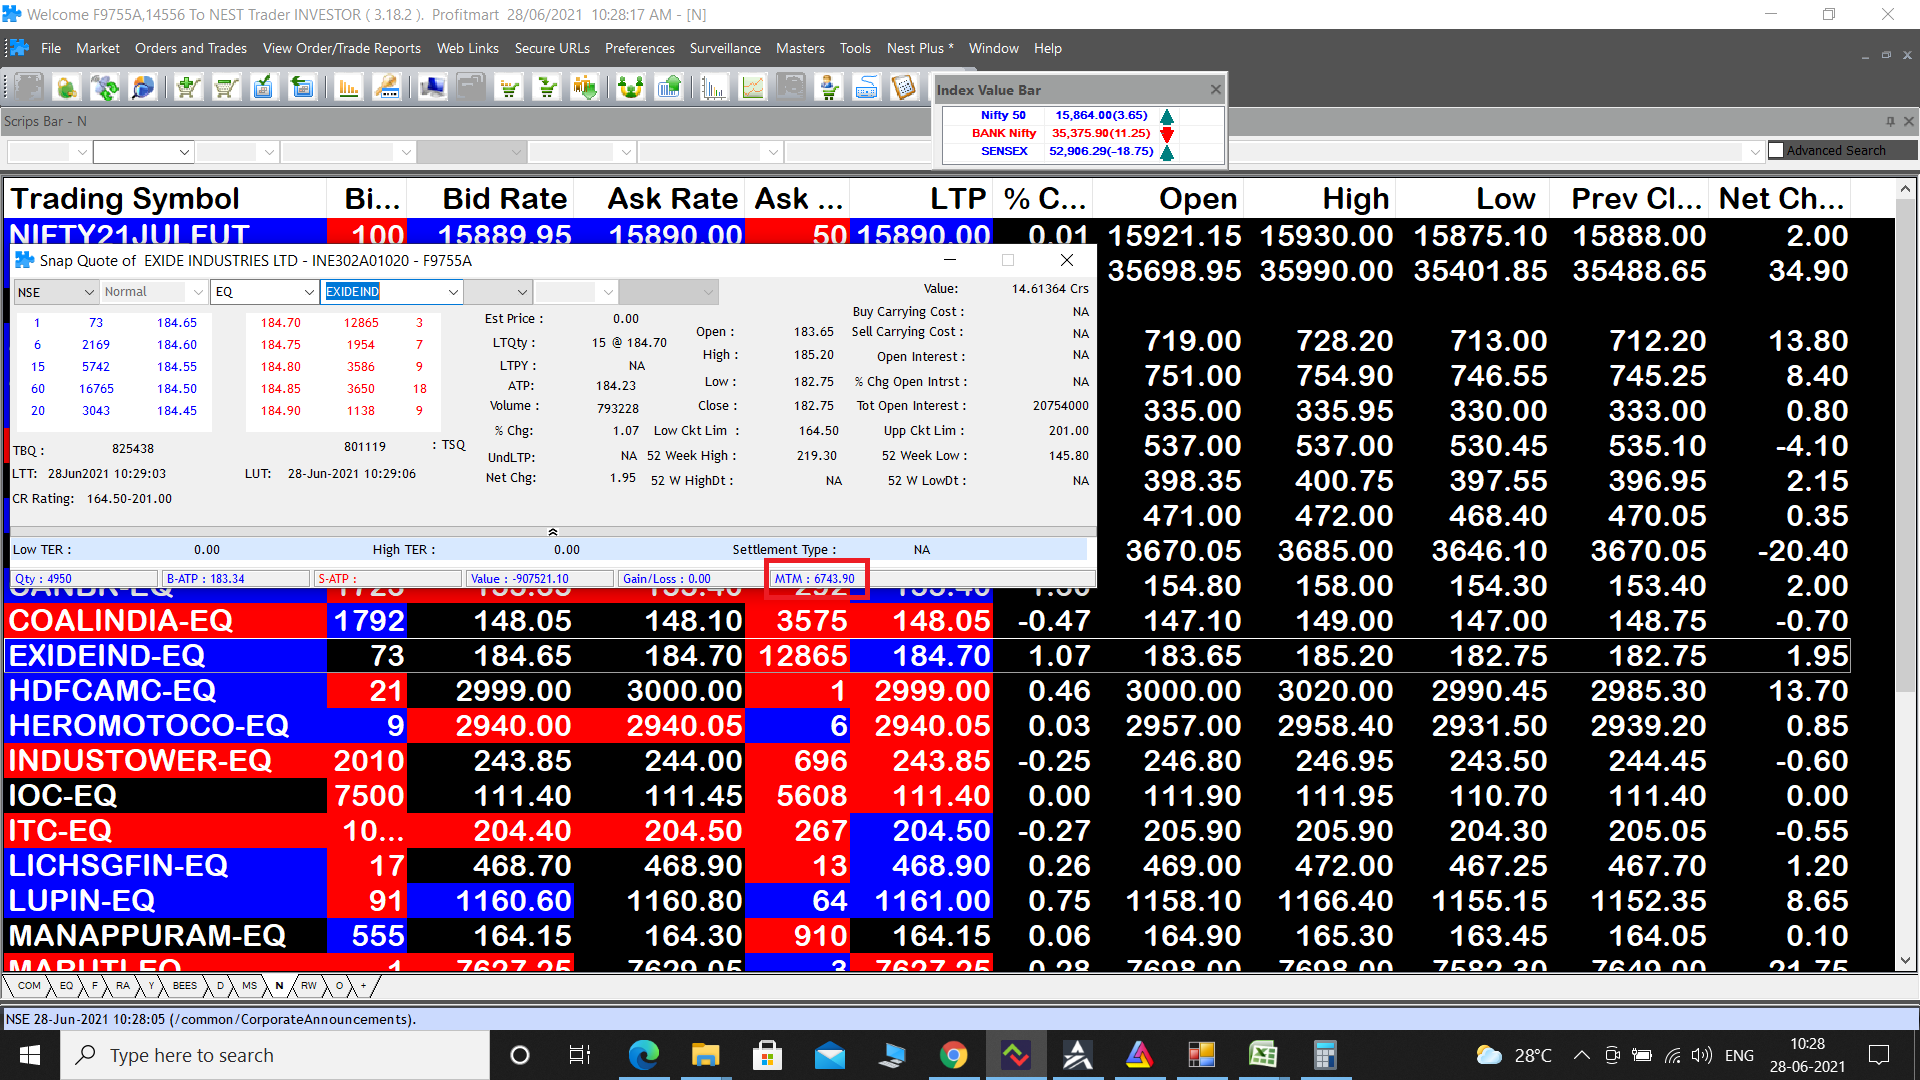
Task: Click the trade book icon with green arrow
Action: pos(301,88)
